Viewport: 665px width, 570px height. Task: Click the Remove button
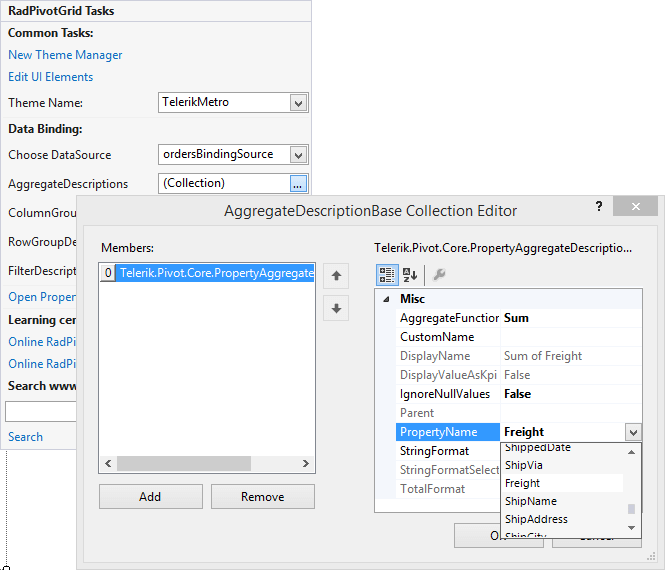tap(263, 497)
